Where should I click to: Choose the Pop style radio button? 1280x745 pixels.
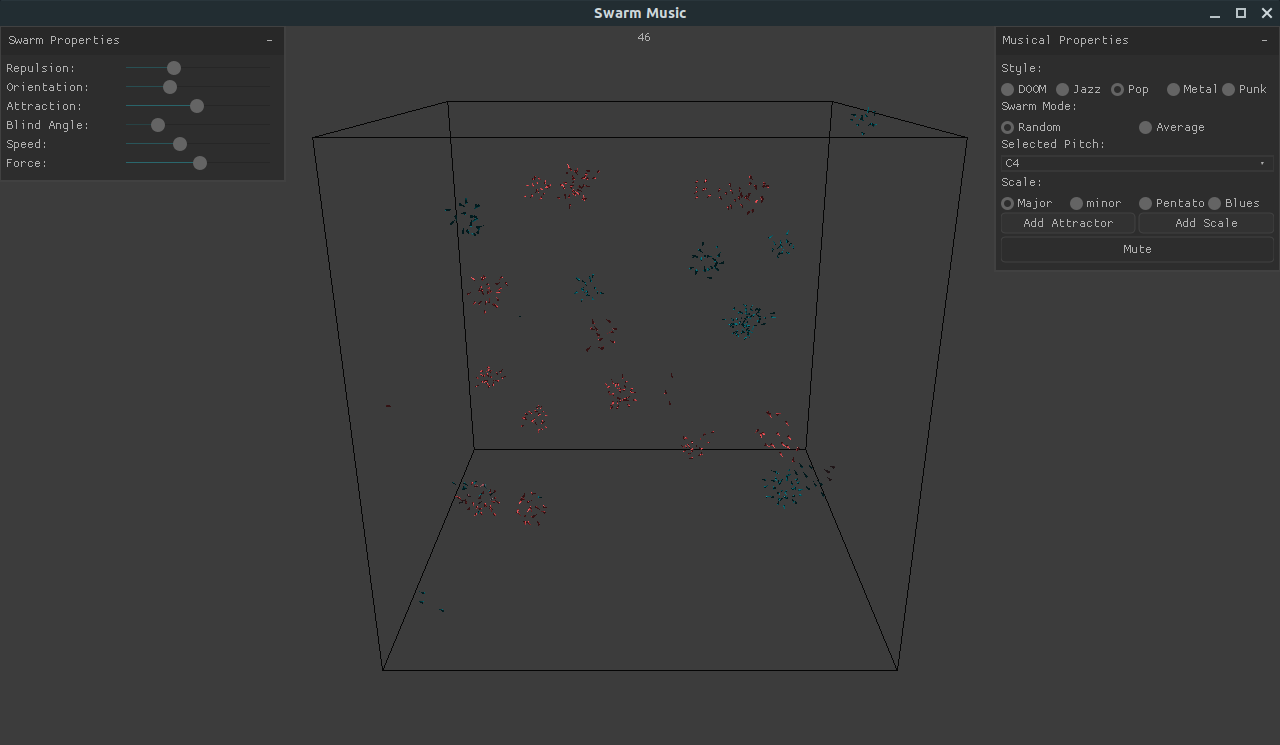1118,89
